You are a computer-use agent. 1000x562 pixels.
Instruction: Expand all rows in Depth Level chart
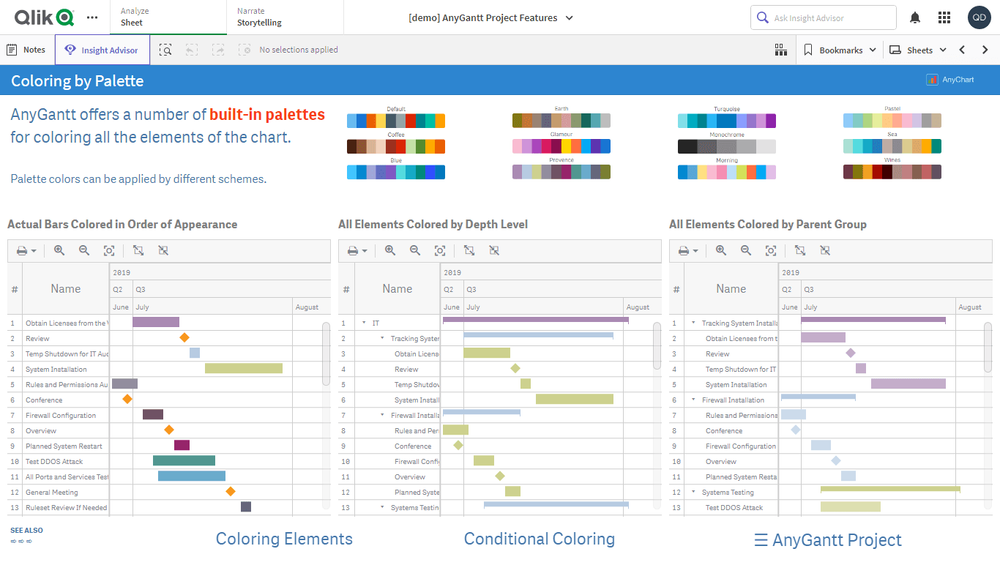(469, 251)
